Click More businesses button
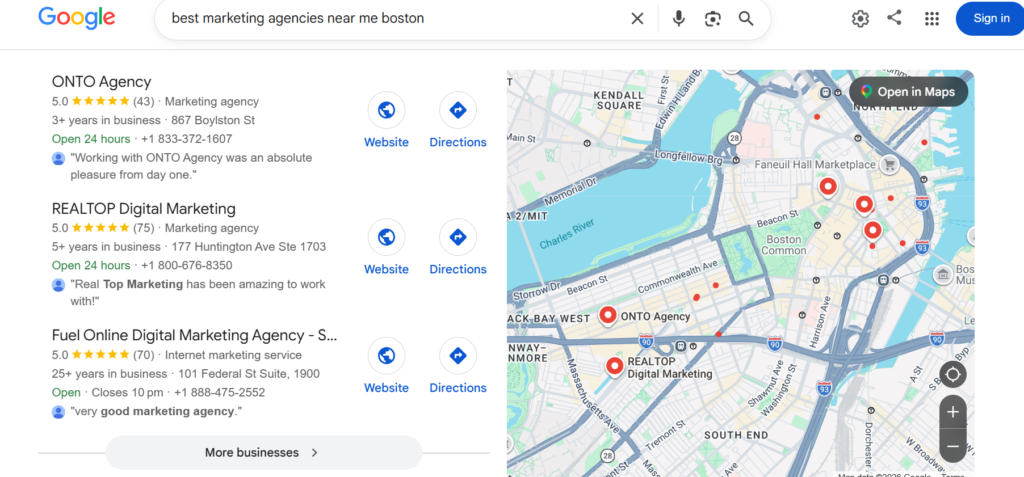Image resolution: width=1024 pixels, height=477 pixels. tap(264, 452)
